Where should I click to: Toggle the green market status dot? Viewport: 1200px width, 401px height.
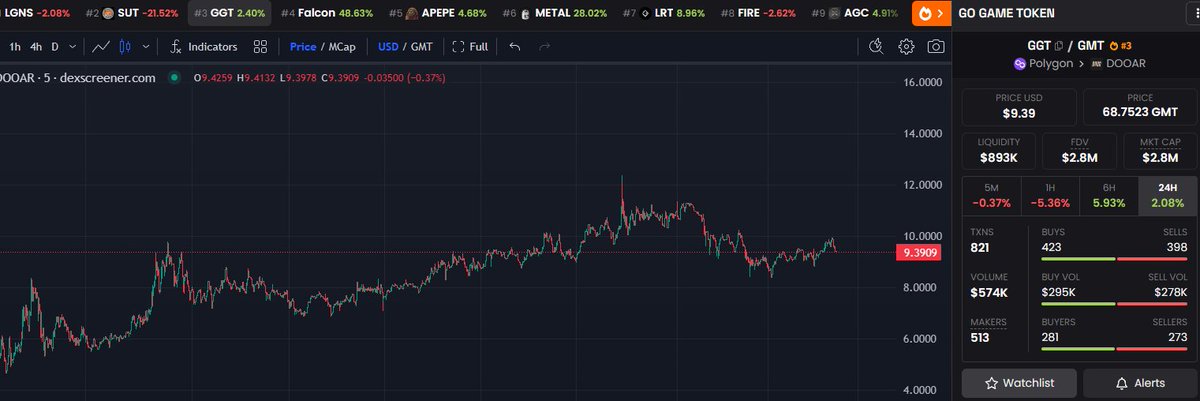(x=175, y=77)
